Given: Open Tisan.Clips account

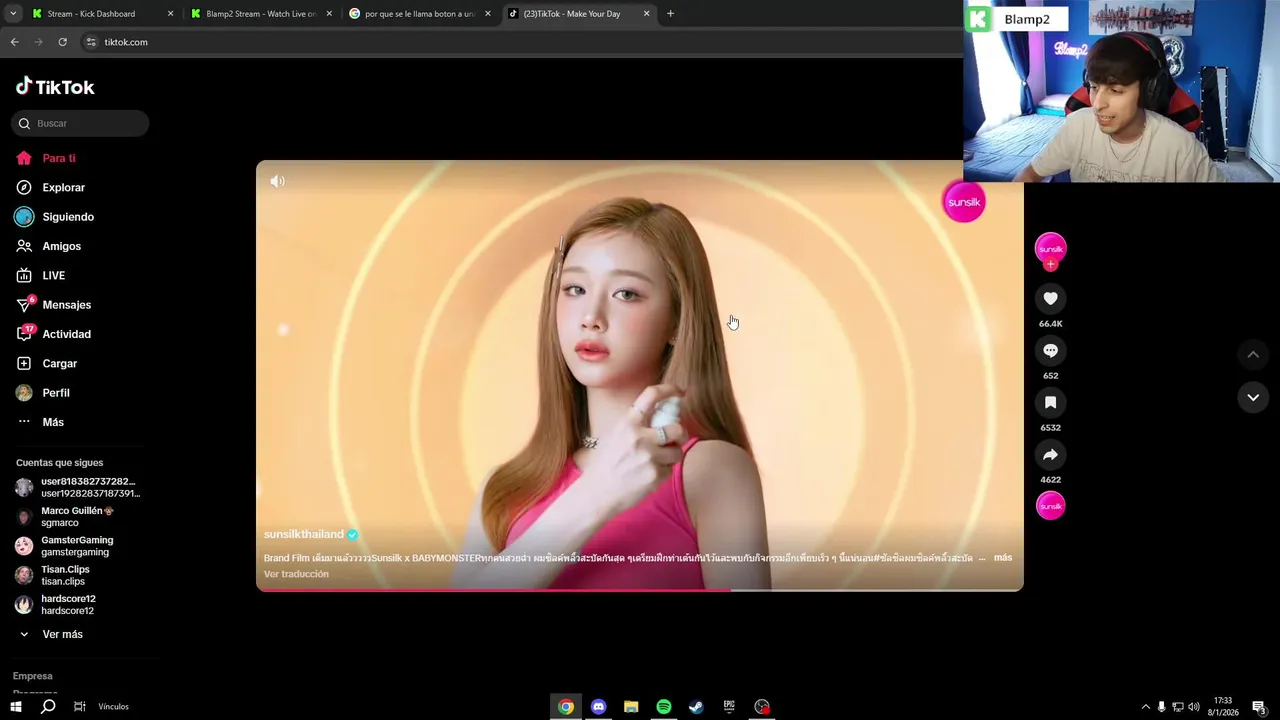Looking at the screenshot, I should coord(52,575).
